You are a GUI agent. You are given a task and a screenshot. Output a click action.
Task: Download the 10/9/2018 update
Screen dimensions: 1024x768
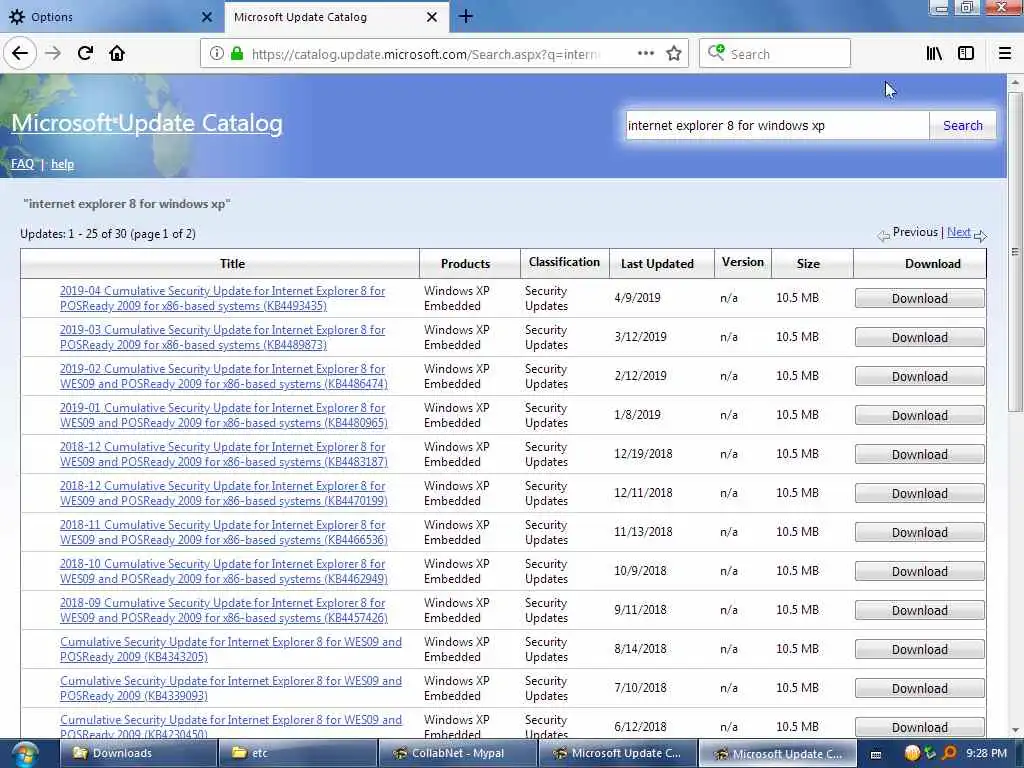tap(920, 571)
